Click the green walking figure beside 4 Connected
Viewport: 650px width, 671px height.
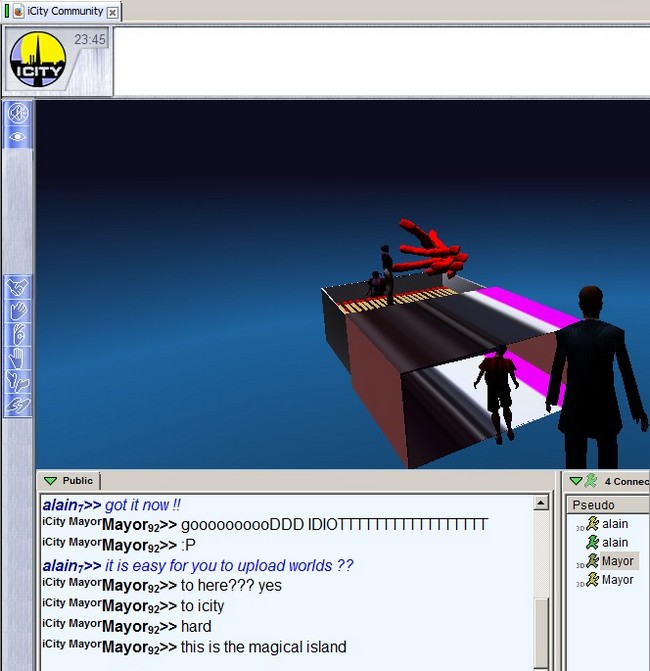tap(591, 481)
